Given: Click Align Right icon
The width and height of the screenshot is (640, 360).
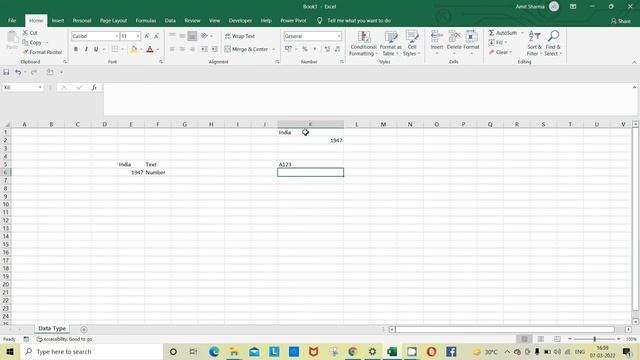Looking at the screenshot, I should 192,49.
